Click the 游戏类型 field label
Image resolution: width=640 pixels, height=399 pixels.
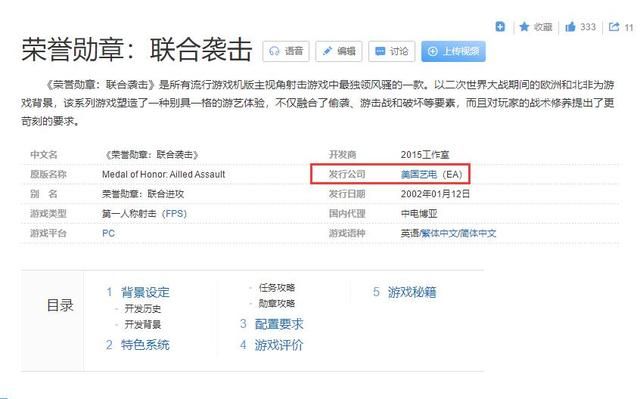tap(48, 214)
